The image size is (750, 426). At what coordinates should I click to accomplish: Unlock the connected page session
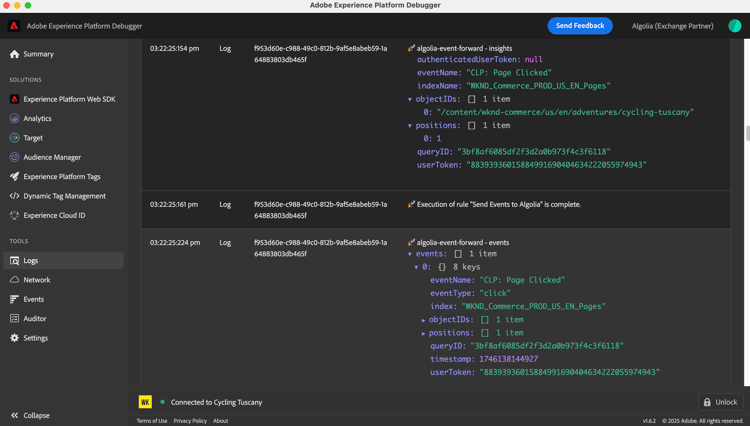pyautogui.click(x=720, y=402)
